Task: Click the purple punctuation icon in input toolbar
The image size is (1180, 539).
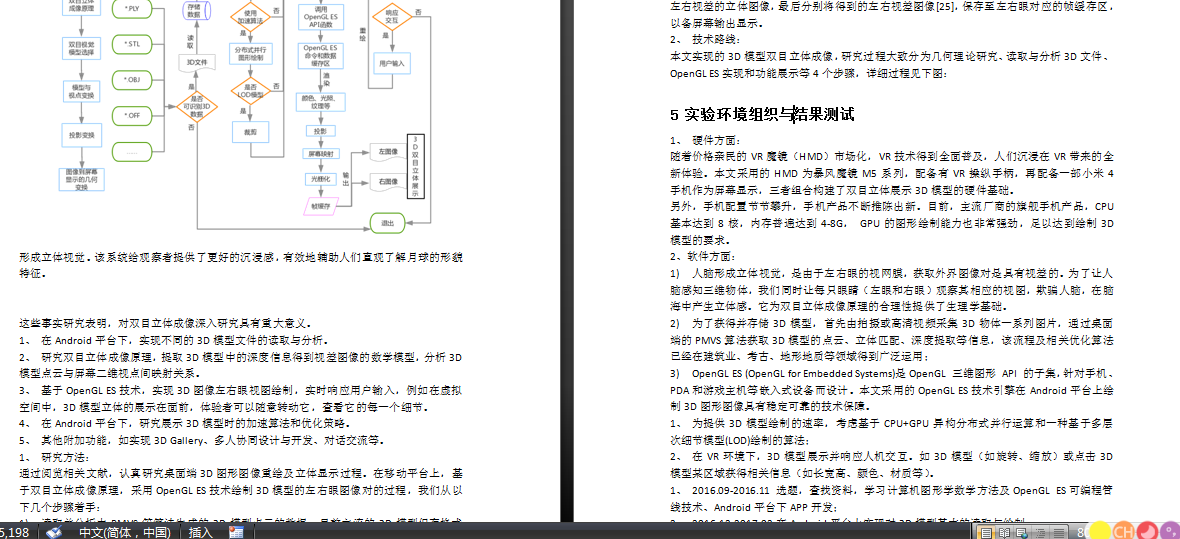Action: 1170,531
